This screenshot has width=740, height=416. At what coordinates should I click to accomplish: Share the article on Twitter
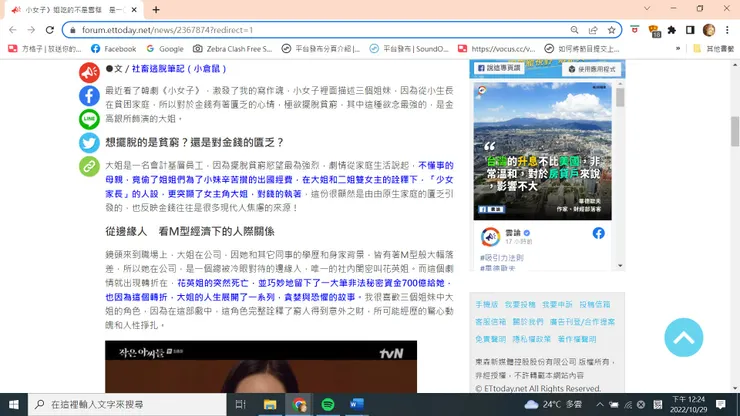coord(89,143)
